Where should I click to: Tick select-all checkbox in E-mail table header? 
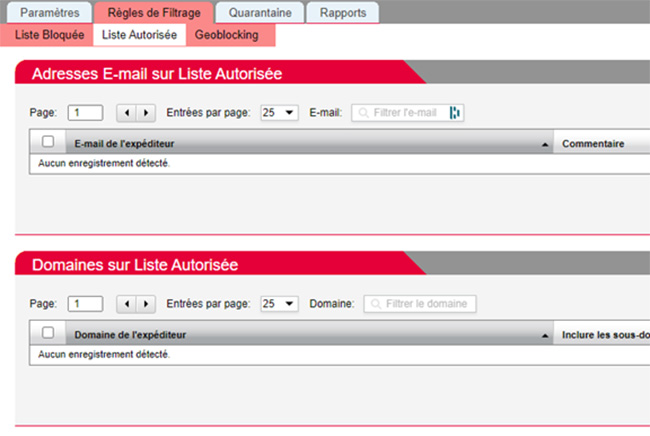pyautogui.click(x=47, y=143)
